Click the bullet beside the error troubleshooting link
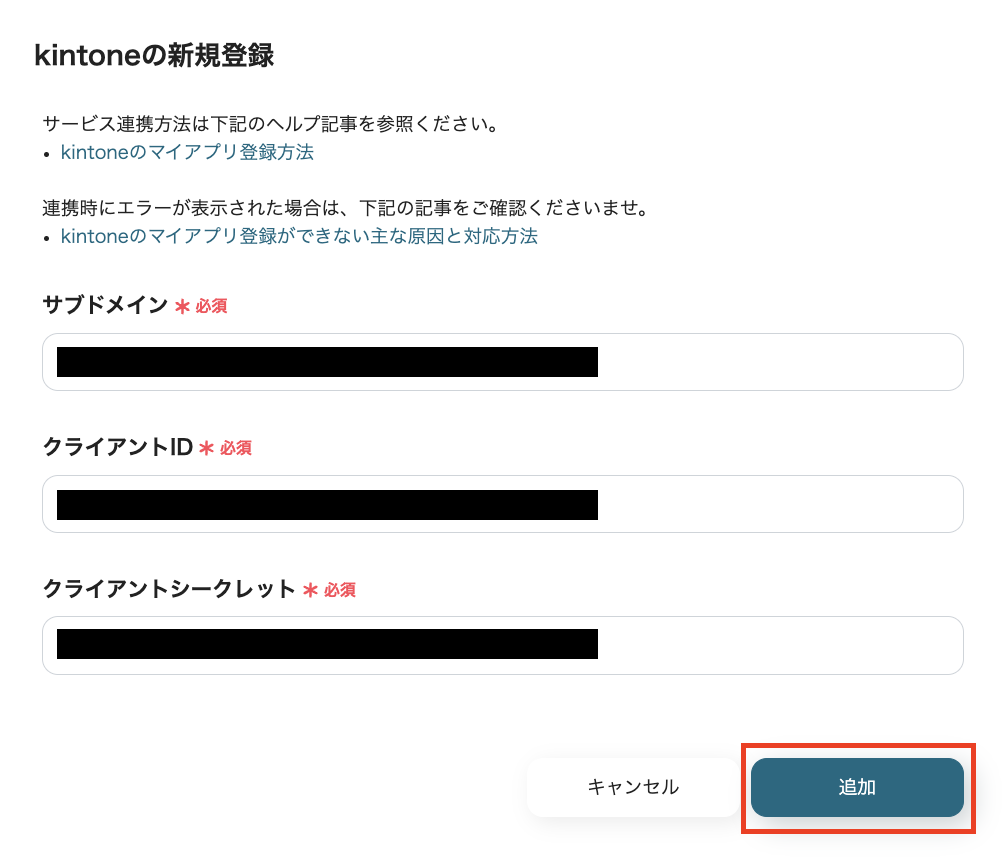The image size is (1006, 858). coord(48,236)
